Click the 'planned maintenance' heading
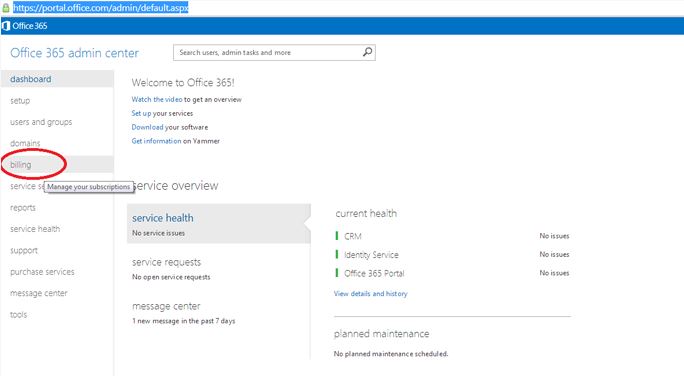This screenshot has height=376, width=684. [382, 334]
